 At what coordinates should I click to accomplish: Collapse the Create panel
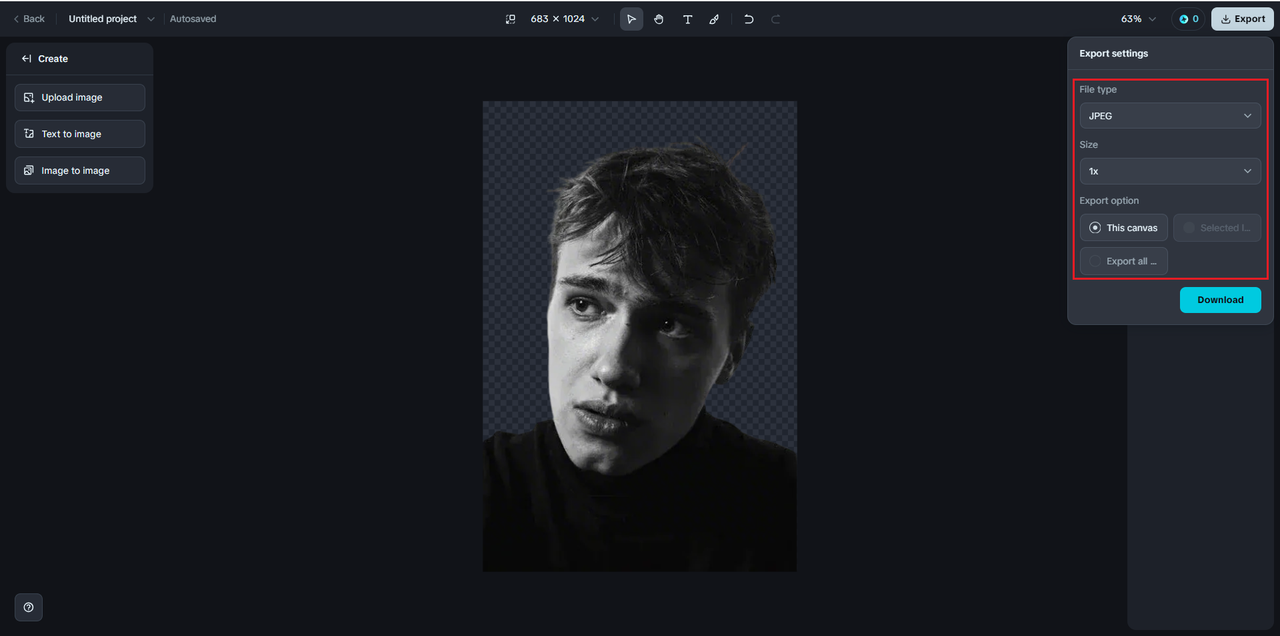tap(27, 59)
